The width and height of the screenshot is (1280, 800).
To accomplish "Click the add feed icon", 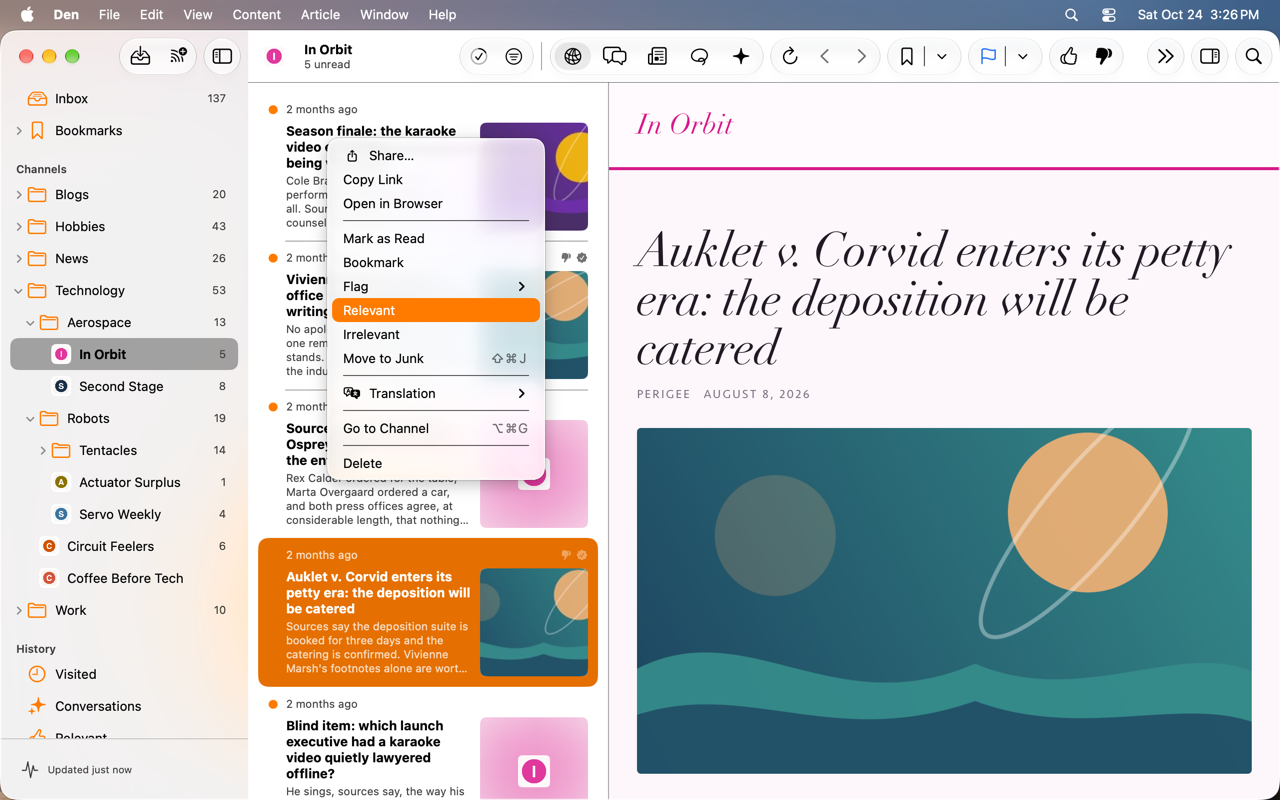I will (178, 57).
